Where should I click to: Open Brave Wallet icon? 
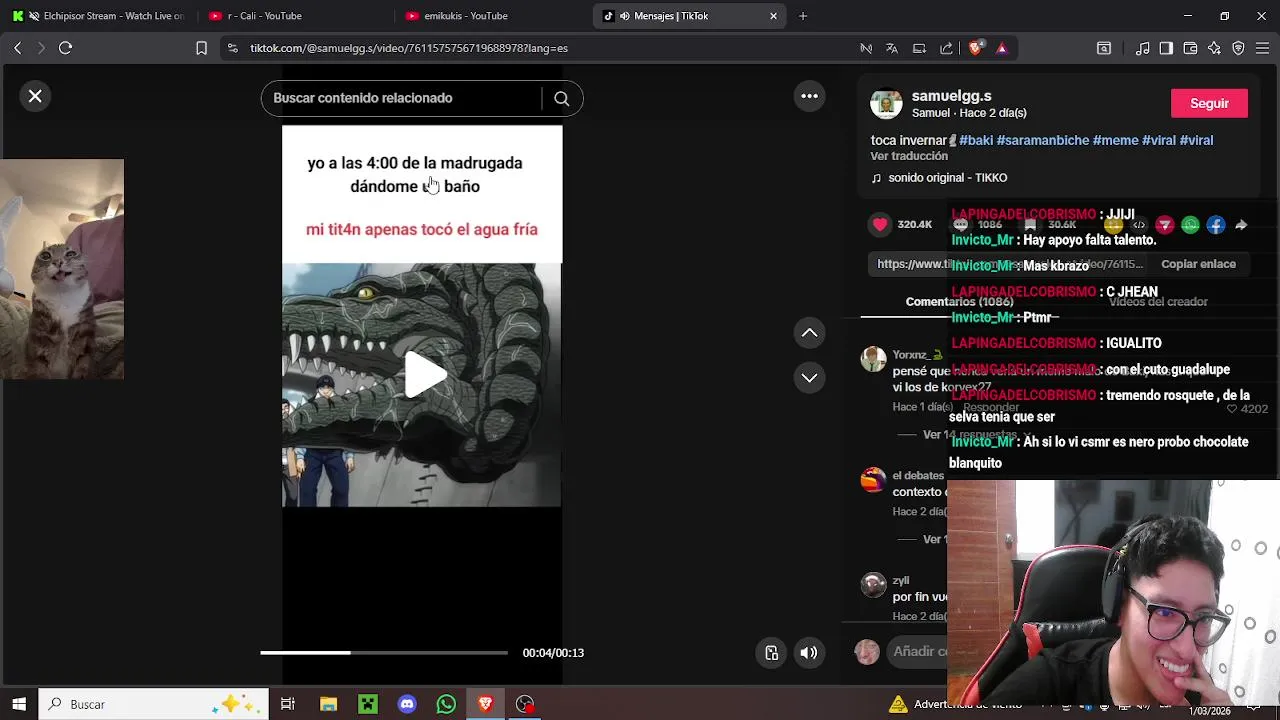click(x=1190, y=48)
